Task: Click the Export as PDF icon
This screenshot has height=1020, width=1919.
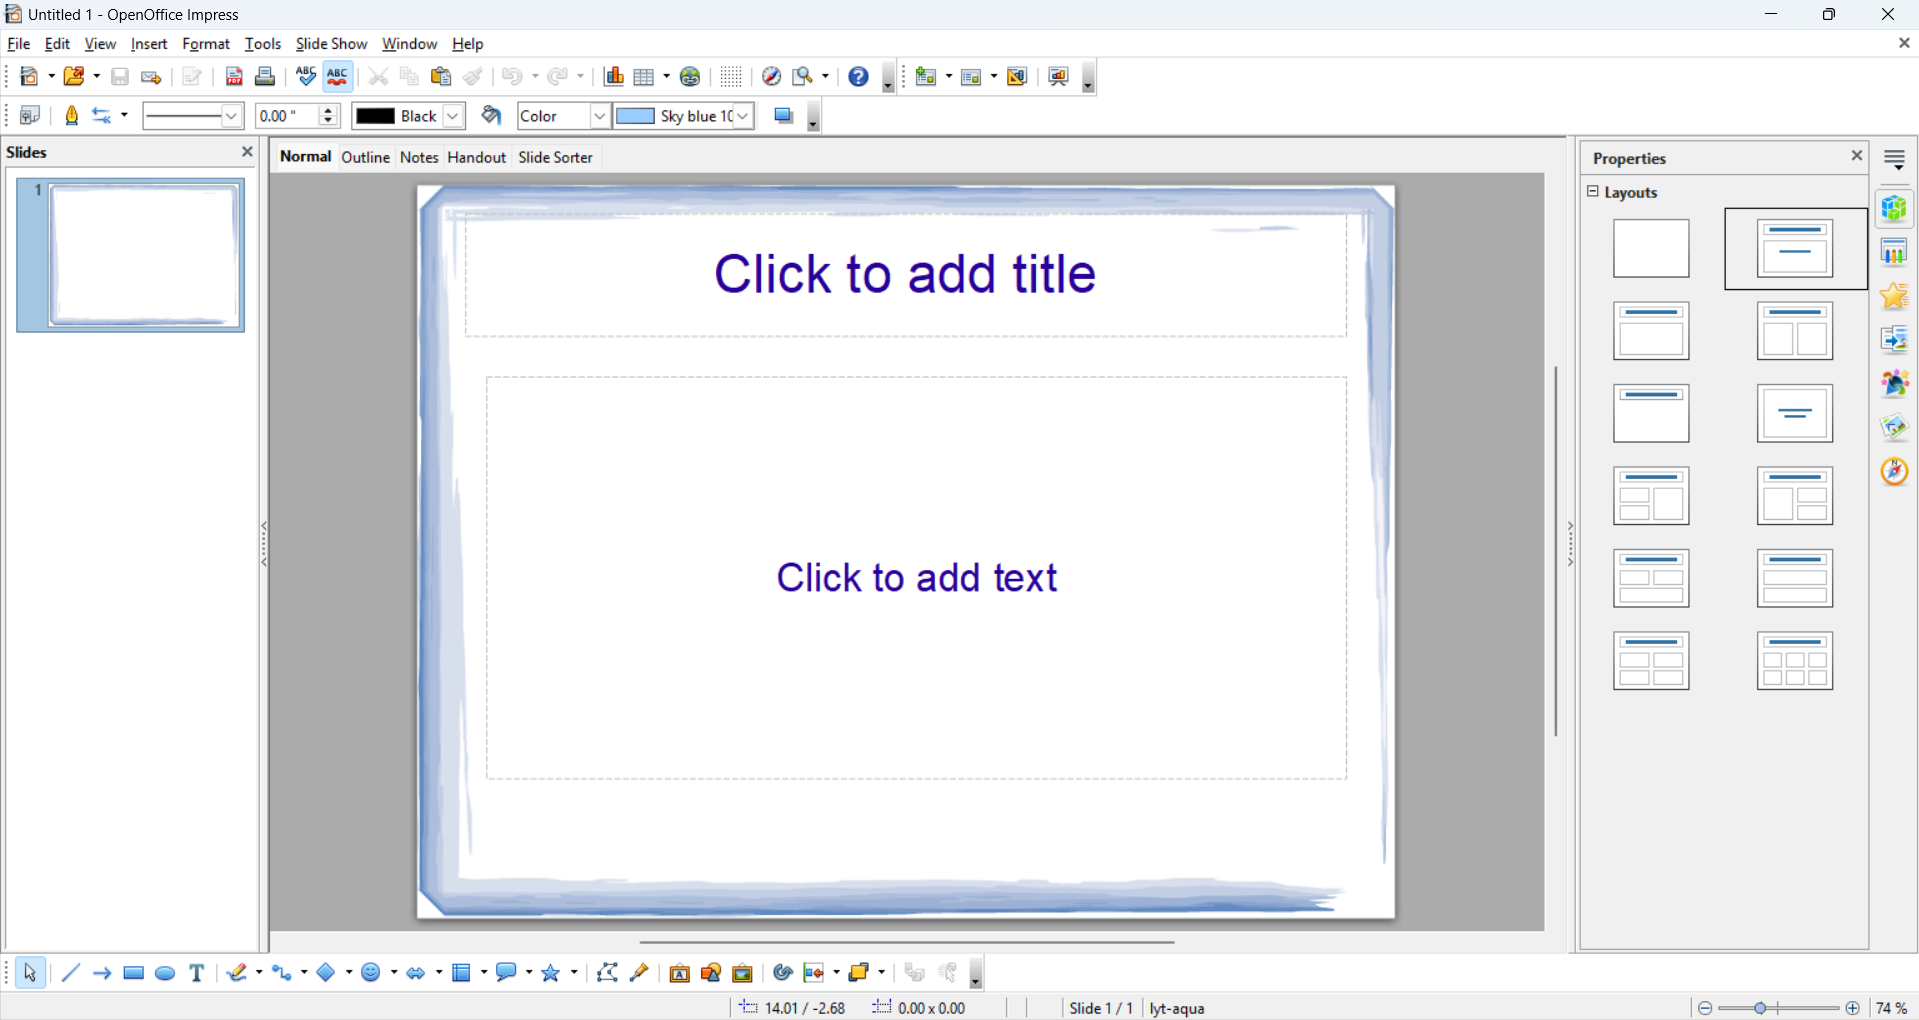Action: pyautogui.click(x=234, y=77)
